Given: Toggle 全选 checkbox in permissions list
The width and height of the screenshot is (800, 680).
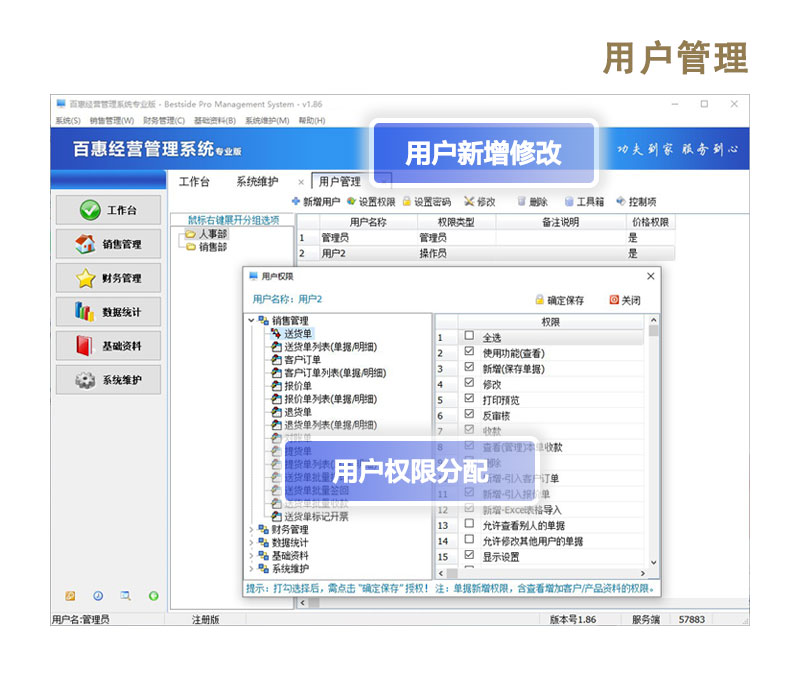Looking at the screenshot, I should click(x=469, y=336).
